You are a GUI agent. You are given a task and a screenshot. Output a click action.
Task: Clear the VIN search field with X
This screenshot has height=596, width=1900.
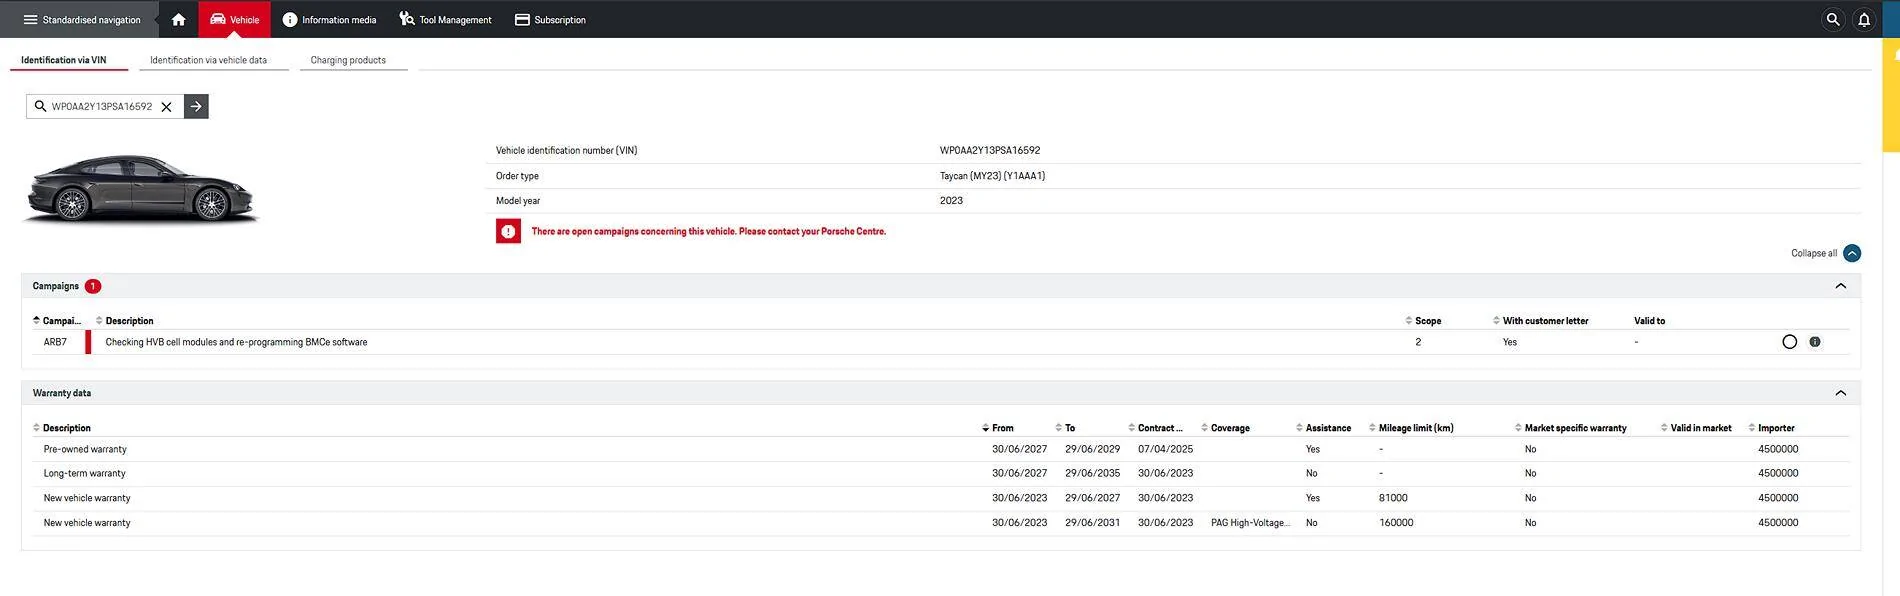(x=167, y=106)
